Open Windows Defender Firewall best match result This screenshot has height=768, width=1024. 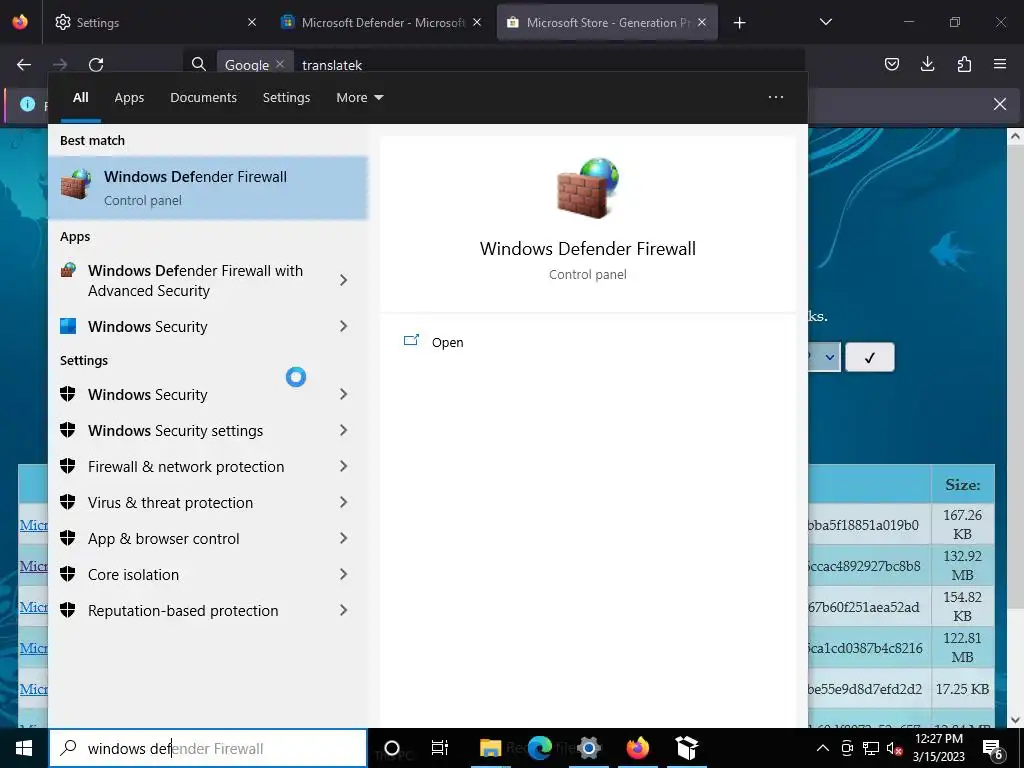(208, 187)
